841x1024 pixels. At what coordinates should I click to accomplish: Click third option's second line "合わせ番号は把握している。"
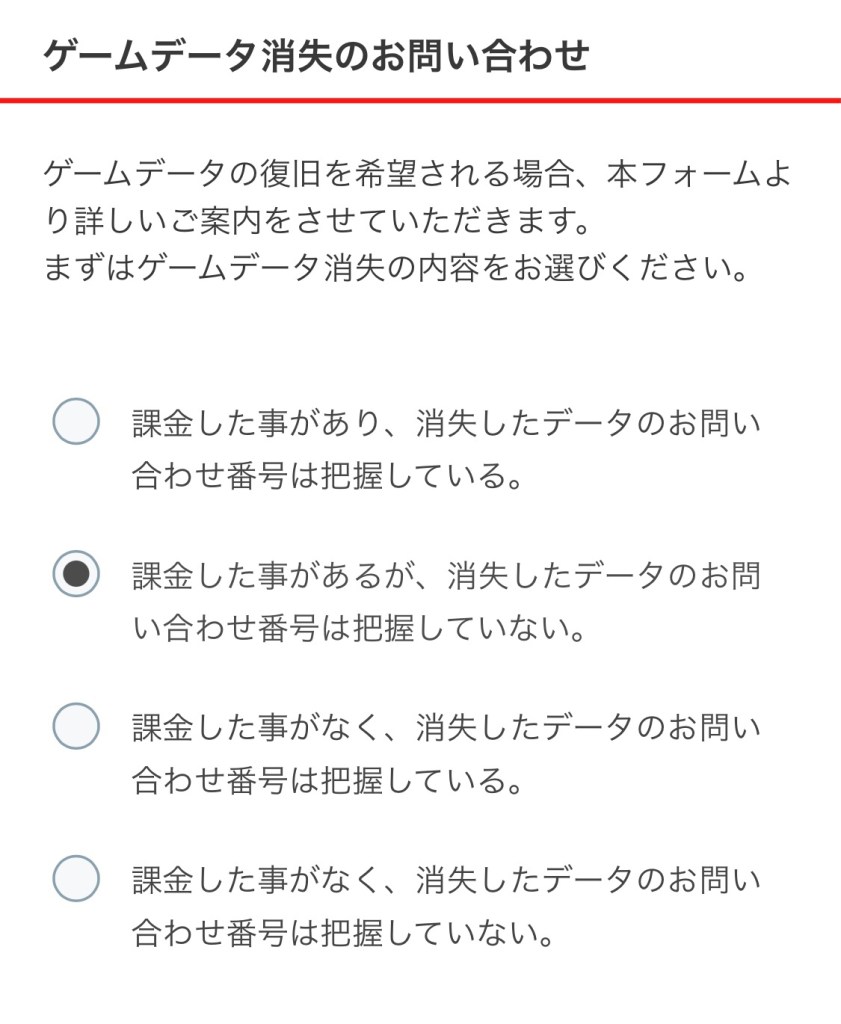click(x=330, y=781)
